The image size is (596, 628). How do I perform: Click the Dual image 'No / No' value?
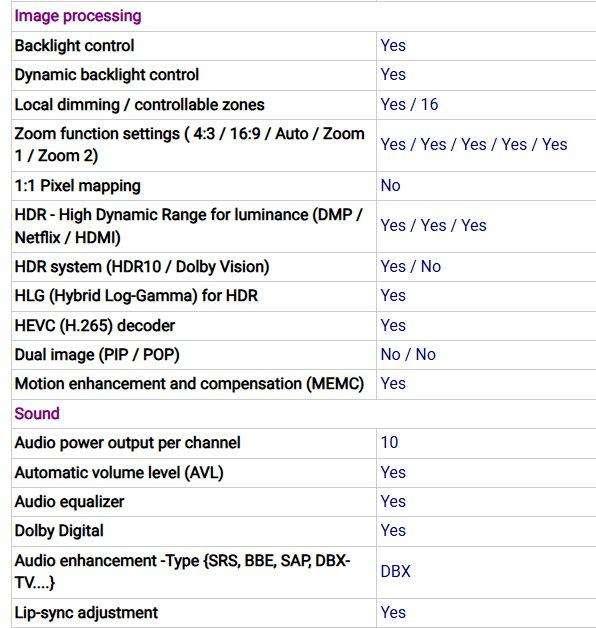click(x=408, y=354)
